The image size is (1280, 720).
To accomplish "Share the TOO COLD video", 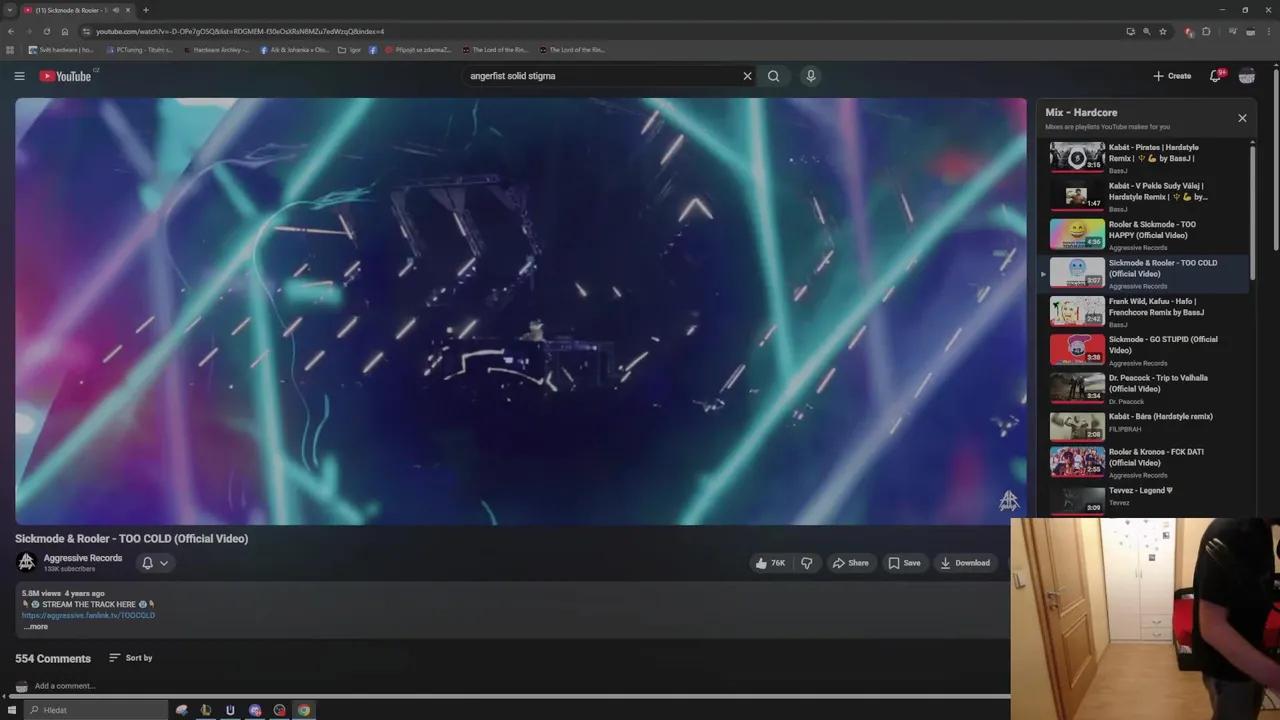I will click(x=851, y=563).
